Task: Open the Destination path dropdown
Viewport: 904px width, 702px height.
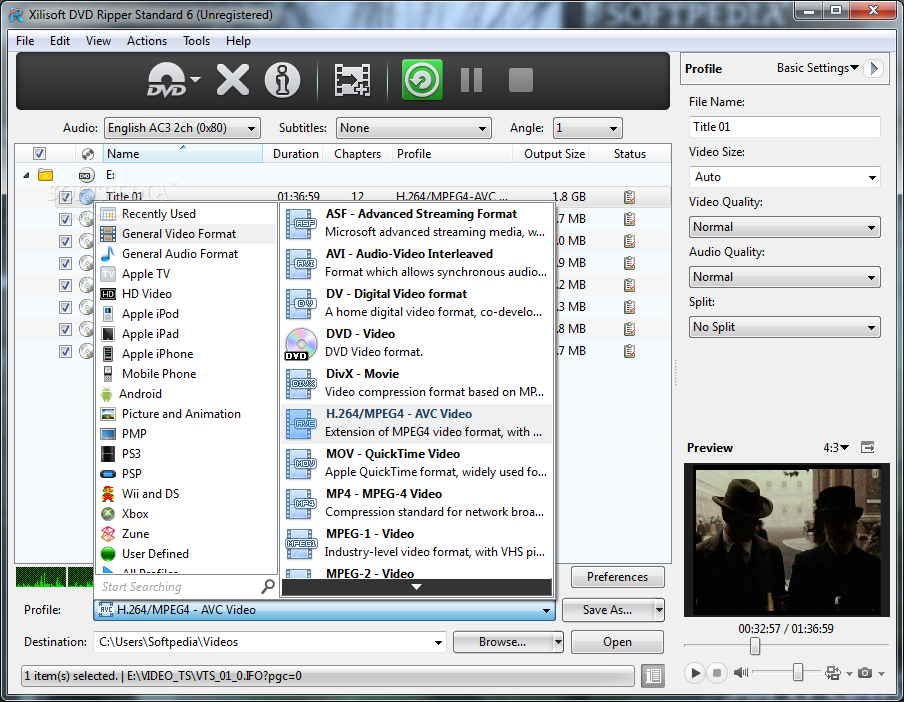Action: coord(438,642)
